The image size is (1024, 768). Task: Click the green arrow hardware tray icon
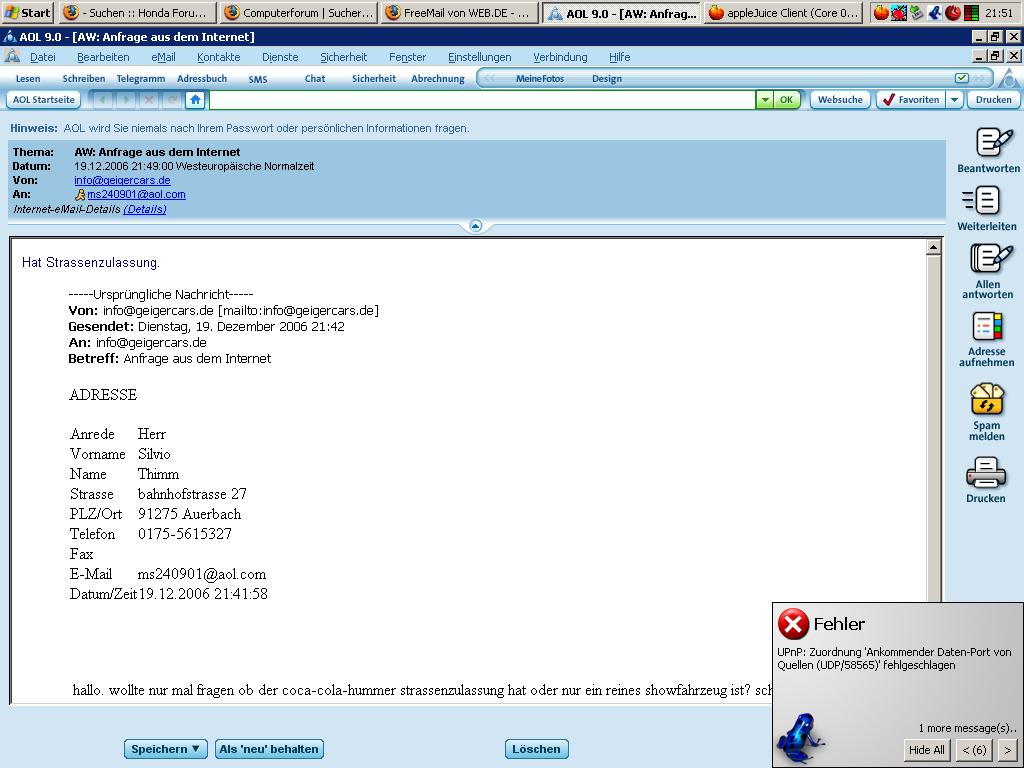click(917, 12)
